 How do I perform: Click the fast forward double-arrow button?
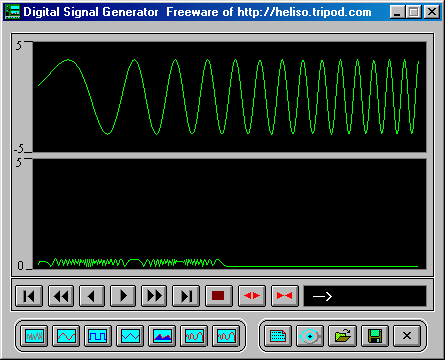coord(154,296)
